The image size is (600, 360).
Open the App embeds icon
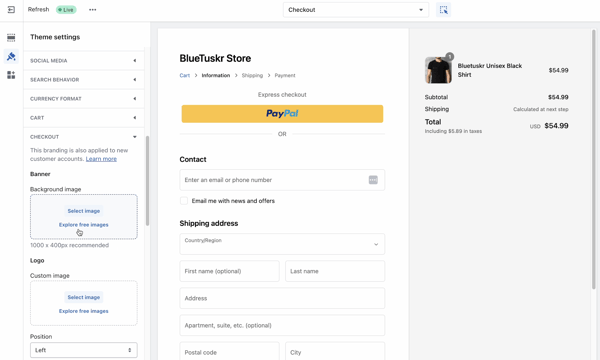[x=11, y=75]
